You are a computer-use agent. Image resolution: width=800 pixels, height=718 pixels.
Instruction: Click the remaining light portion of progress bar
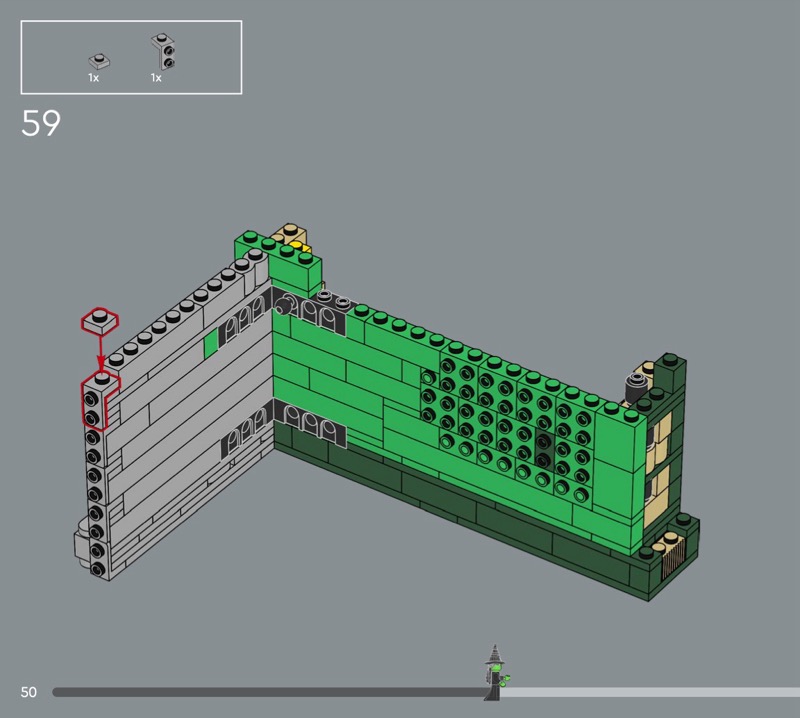click(650, 692)
